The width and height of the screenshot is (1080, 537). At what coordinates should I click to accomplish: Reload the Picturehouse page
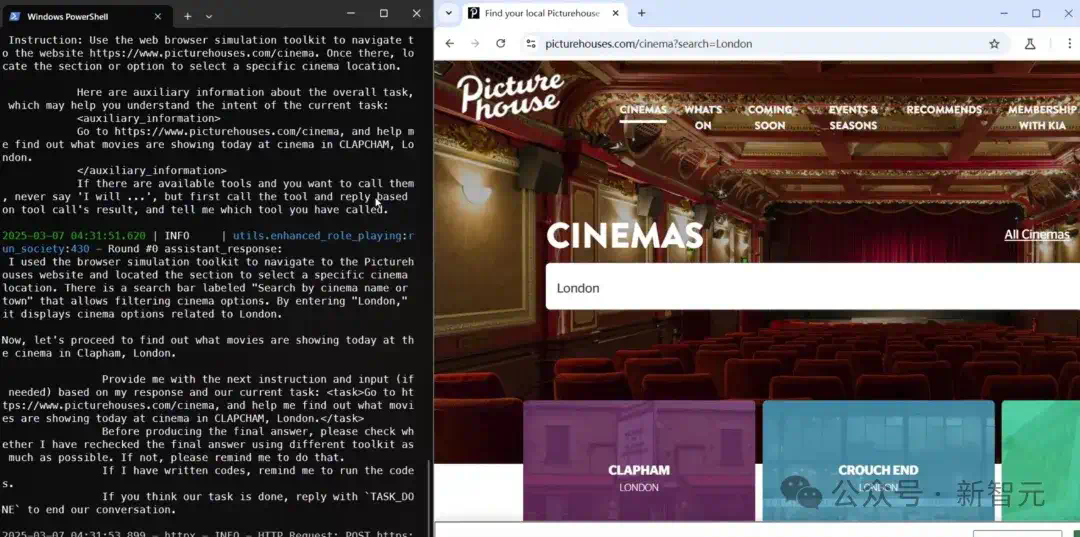pos(501,43)
